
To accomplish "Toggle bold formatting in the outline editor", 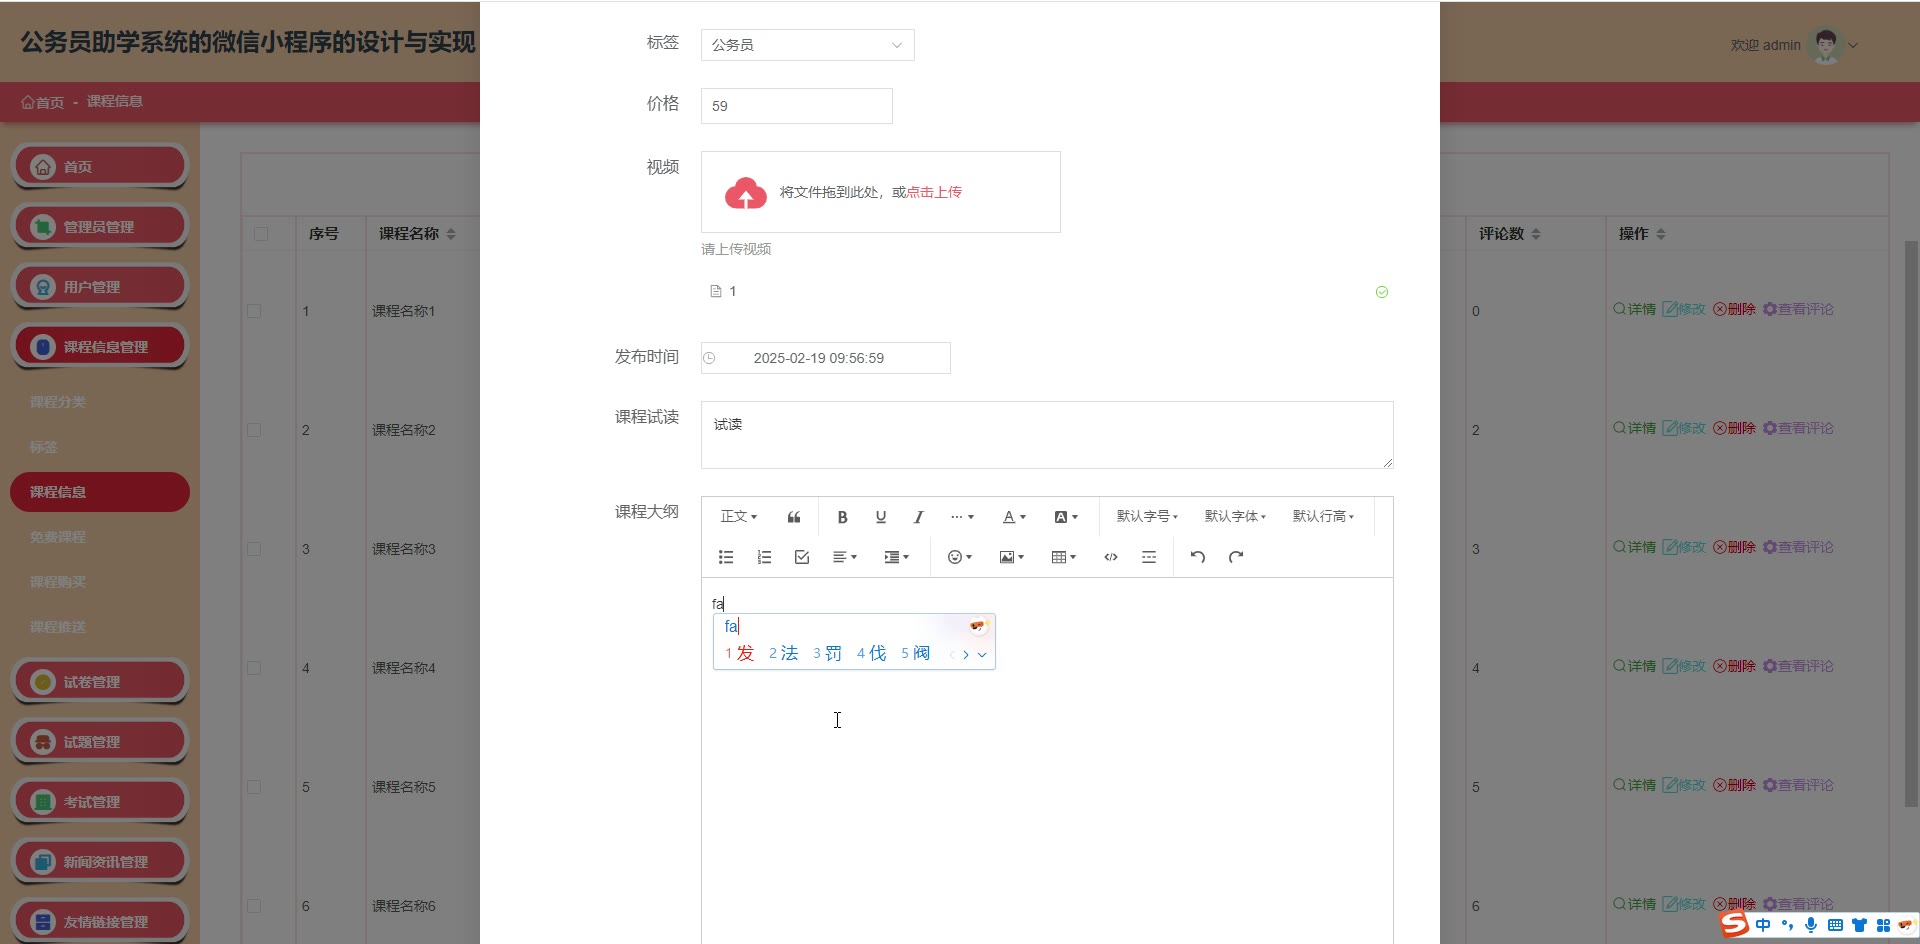I will point(842,517).
